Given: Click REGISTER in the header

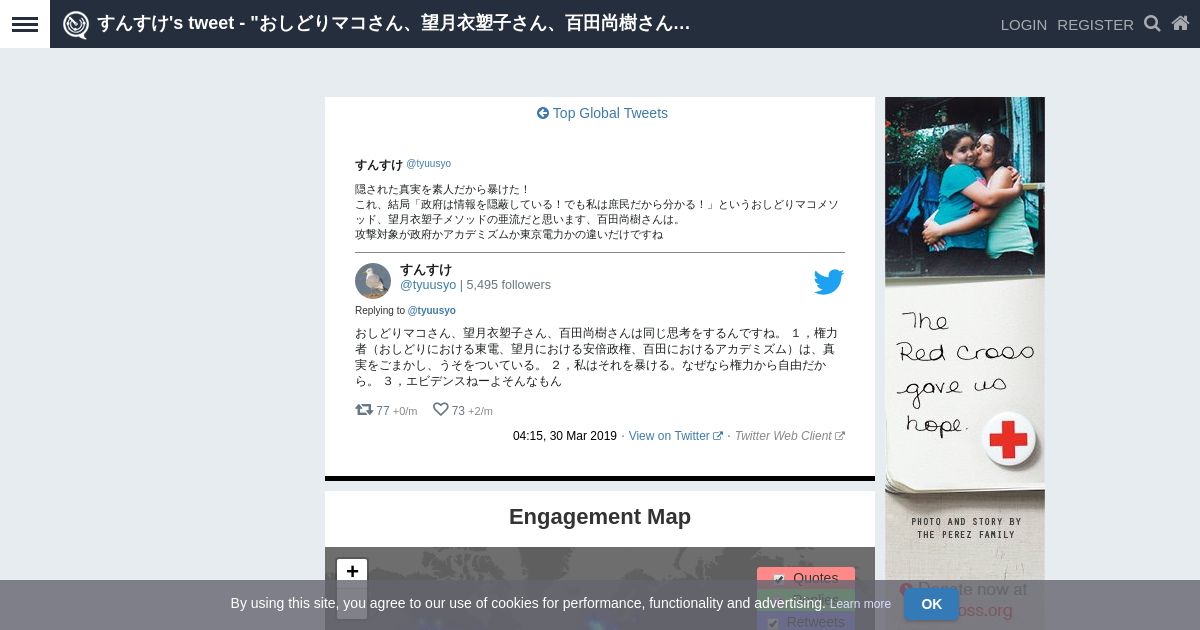Looking at the screenshot, I should (x=1095, y=24).
